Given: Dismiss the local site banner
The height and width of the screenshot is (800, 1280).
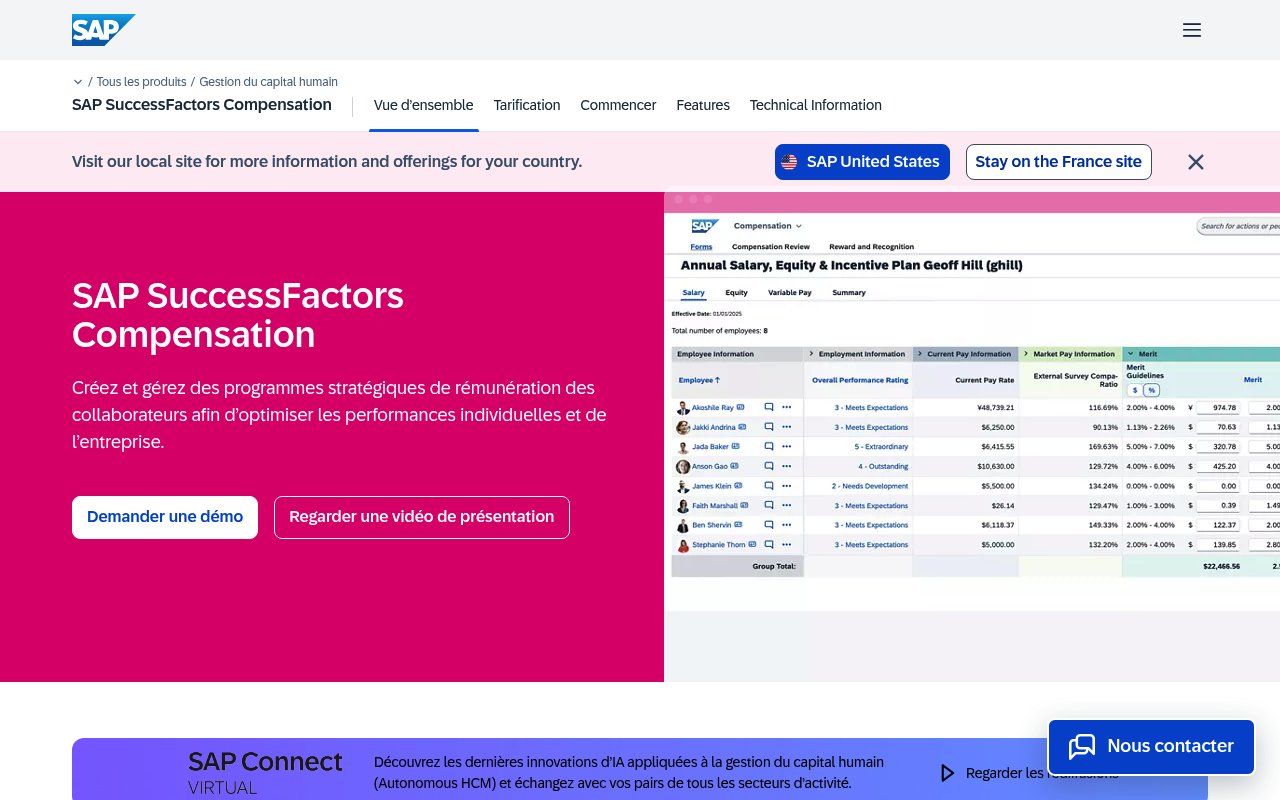Looking at the screenshot, I should 1196,162.
